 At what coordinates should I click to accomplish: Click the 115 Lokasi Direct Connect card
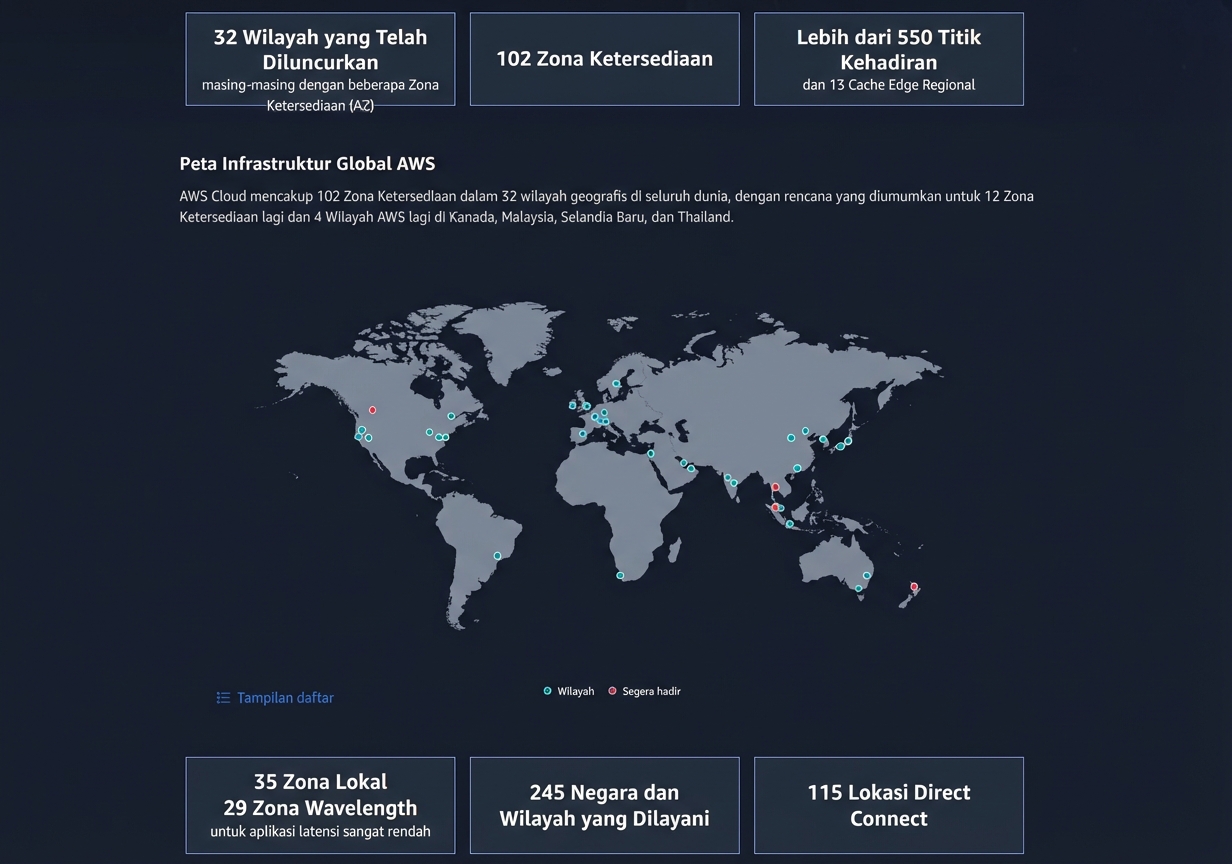[x=888, y=805]
